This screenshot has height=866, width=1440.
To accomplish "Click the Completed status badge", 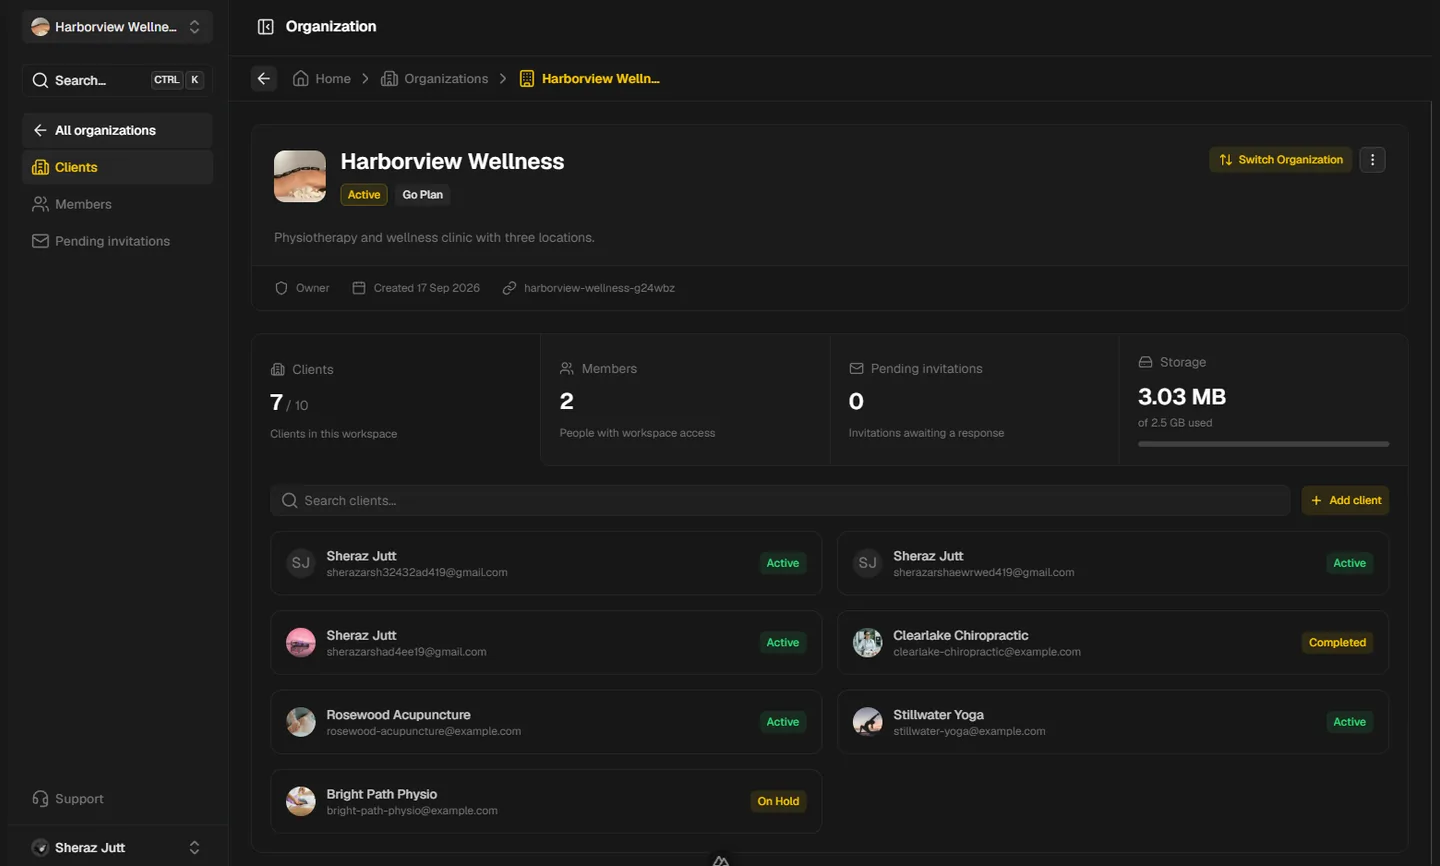I will (x=1337, y=643).
